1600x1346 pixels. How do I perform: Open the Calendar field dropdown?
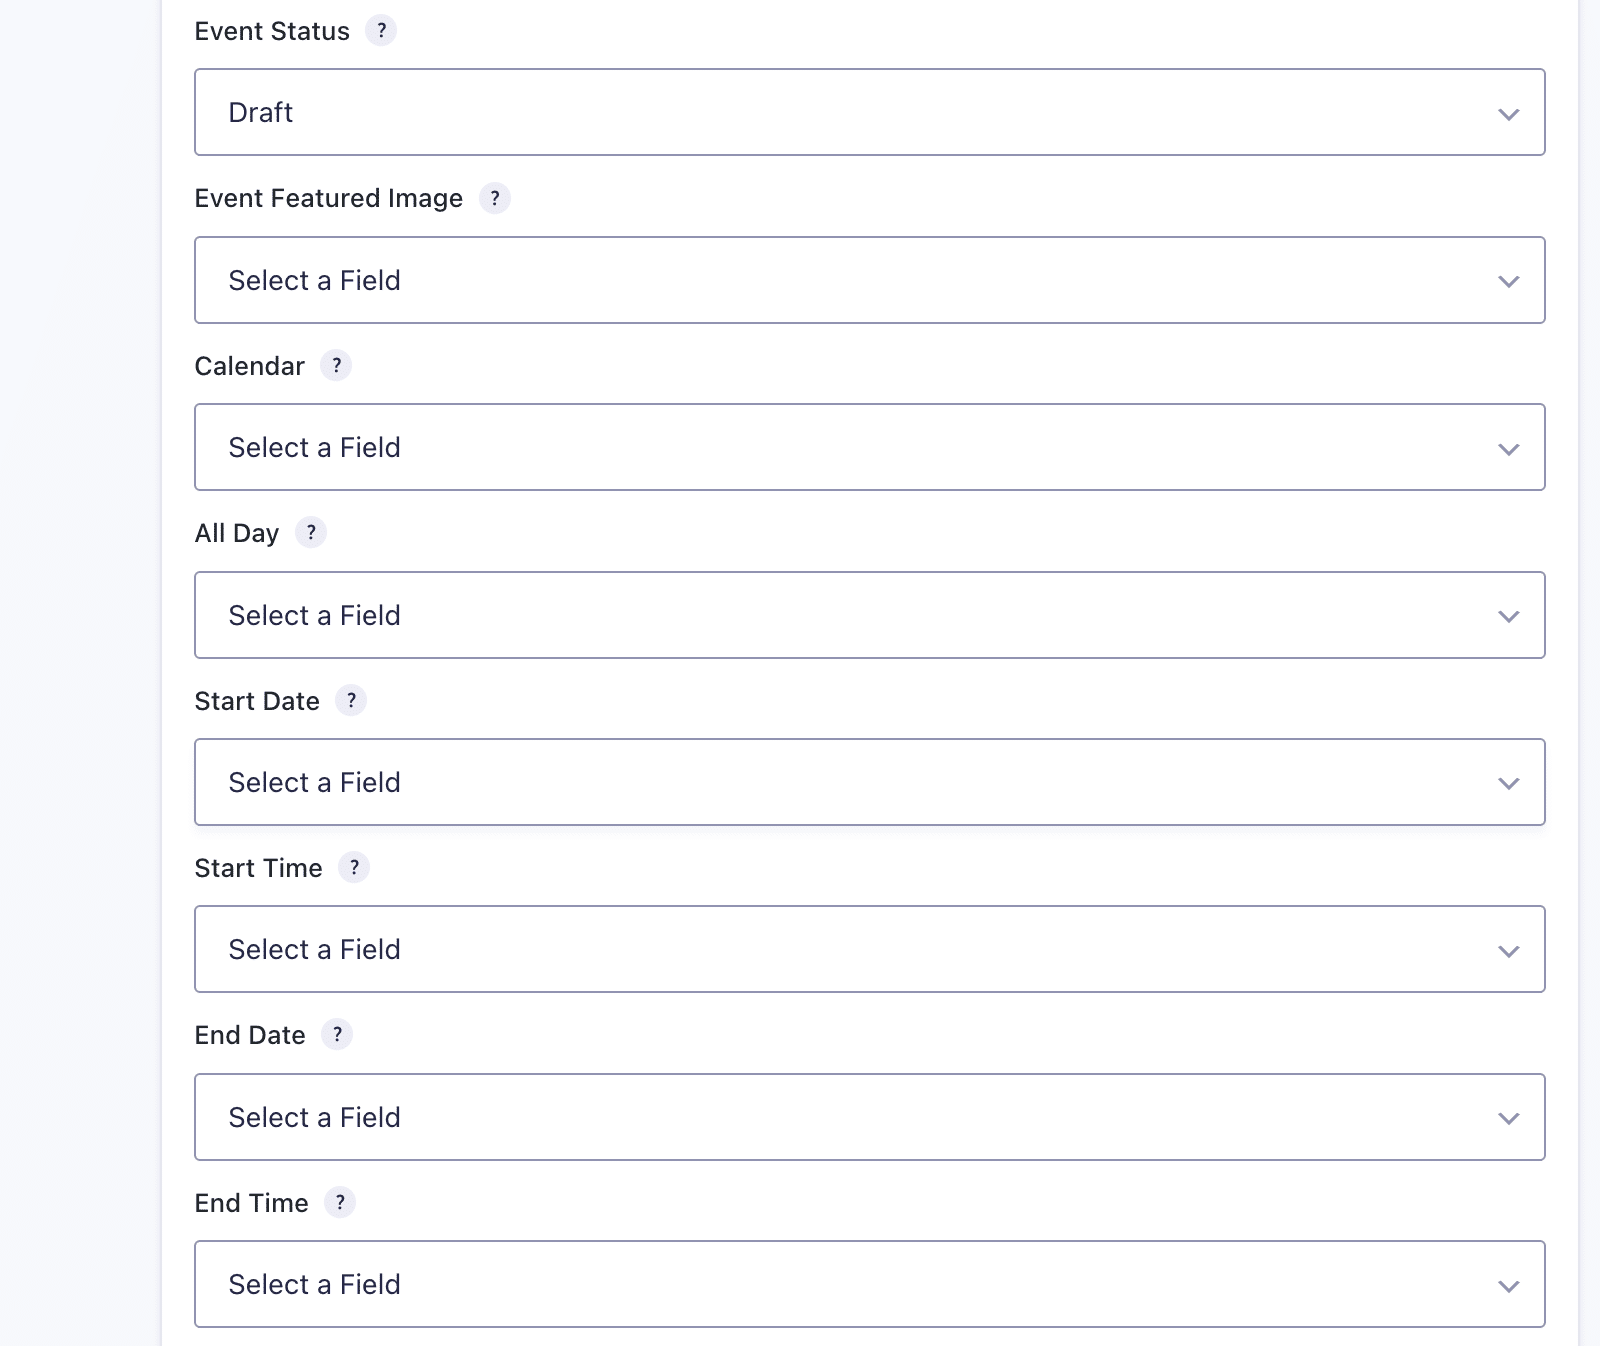click(x=869, y=447)
